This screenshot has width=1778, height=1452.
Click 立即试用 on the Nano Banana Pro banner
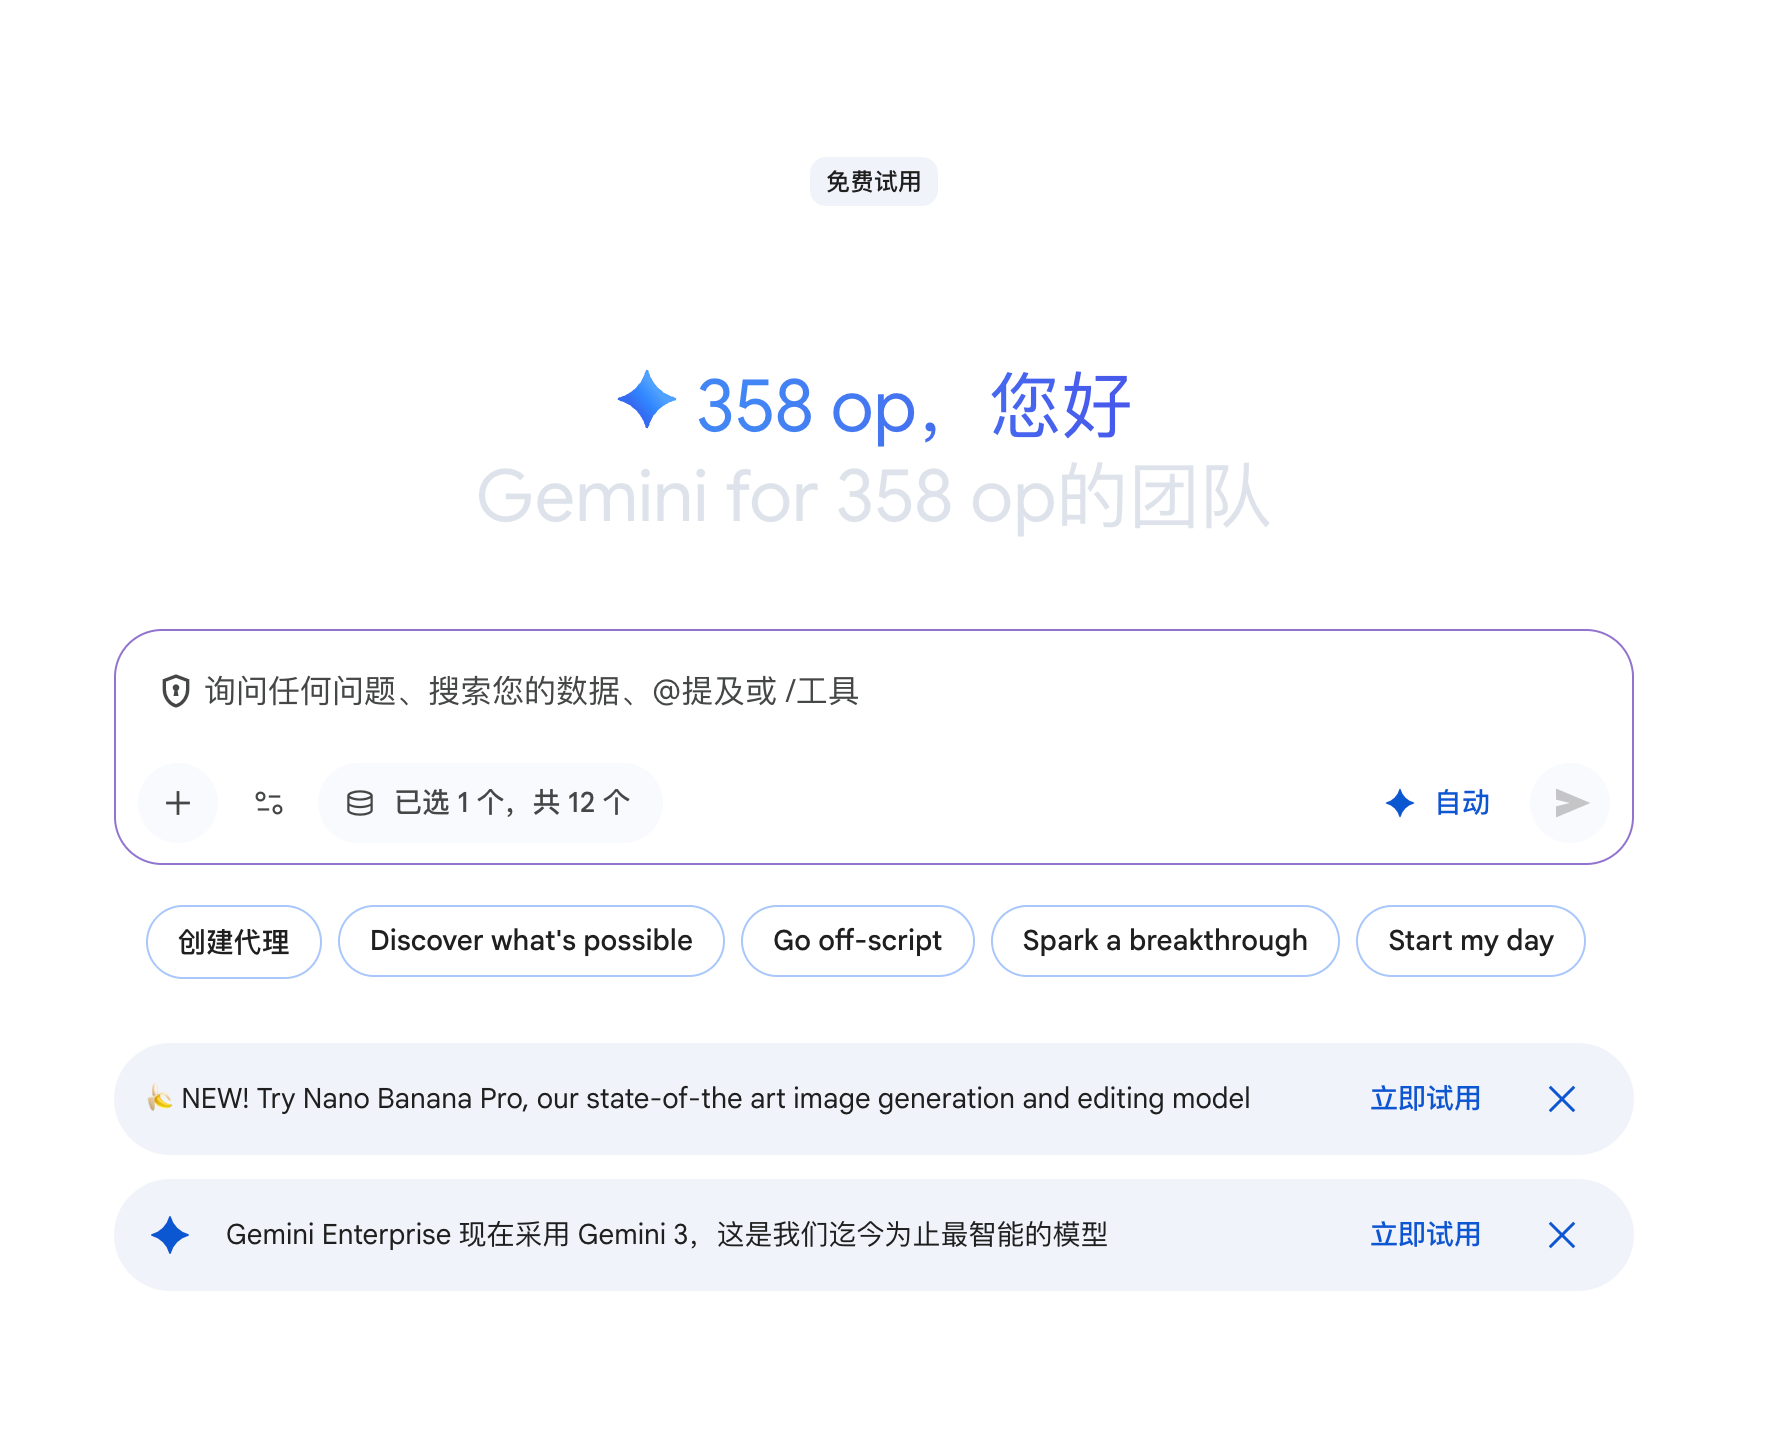[1425, 1099]
